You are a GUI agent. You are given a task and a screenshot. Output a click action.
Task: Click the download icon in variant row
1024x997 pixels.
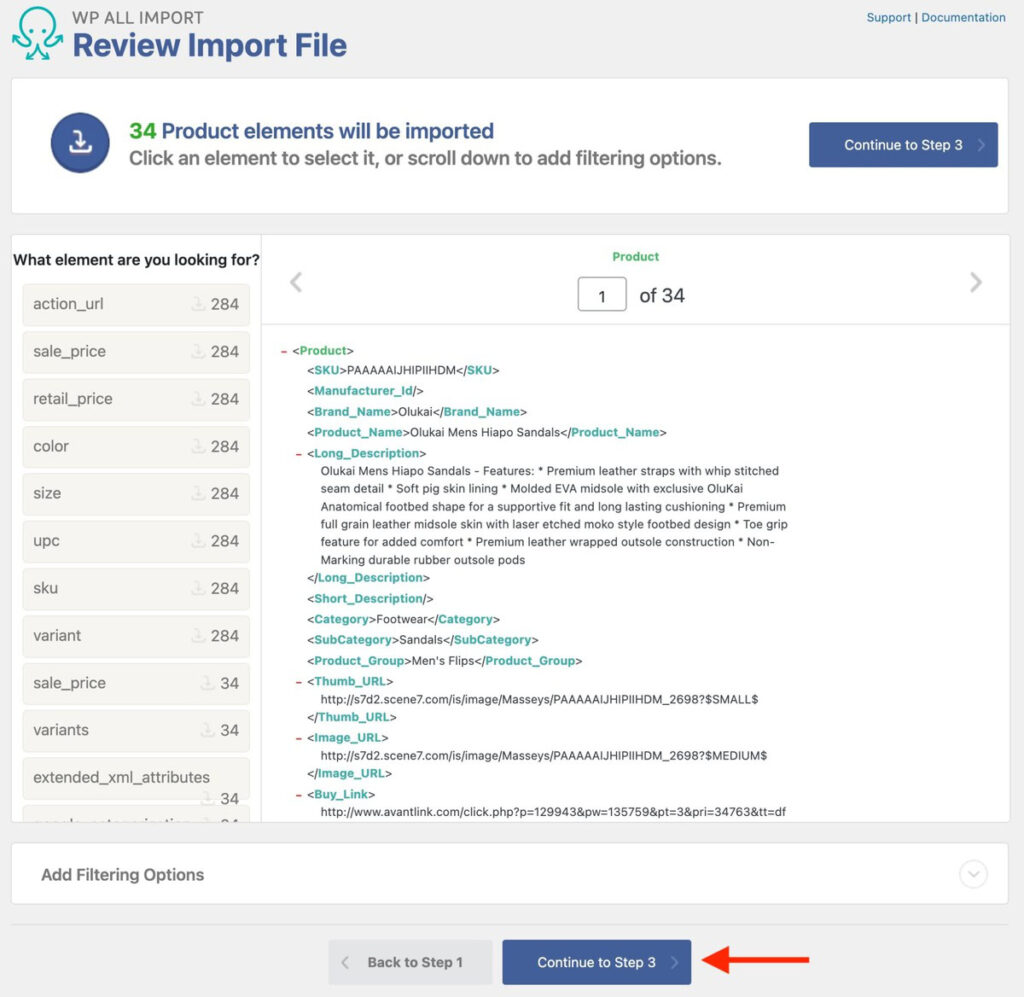197,635
